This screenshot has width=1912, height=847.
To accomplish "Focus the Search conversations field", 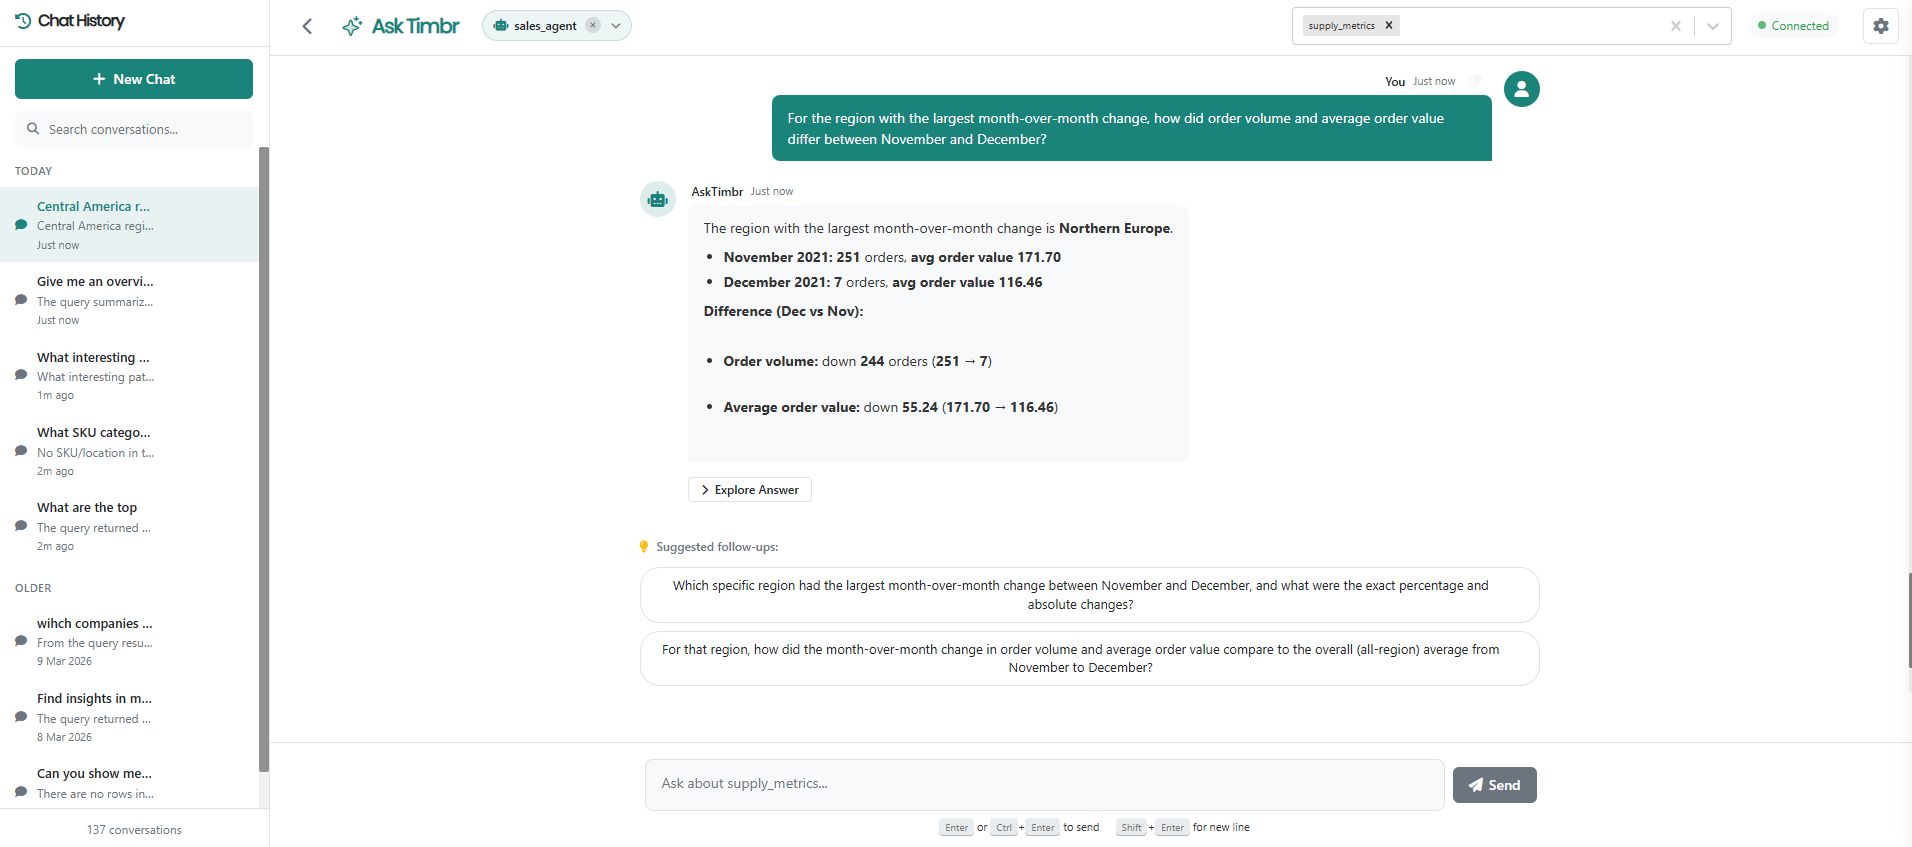I will [134, 129].
